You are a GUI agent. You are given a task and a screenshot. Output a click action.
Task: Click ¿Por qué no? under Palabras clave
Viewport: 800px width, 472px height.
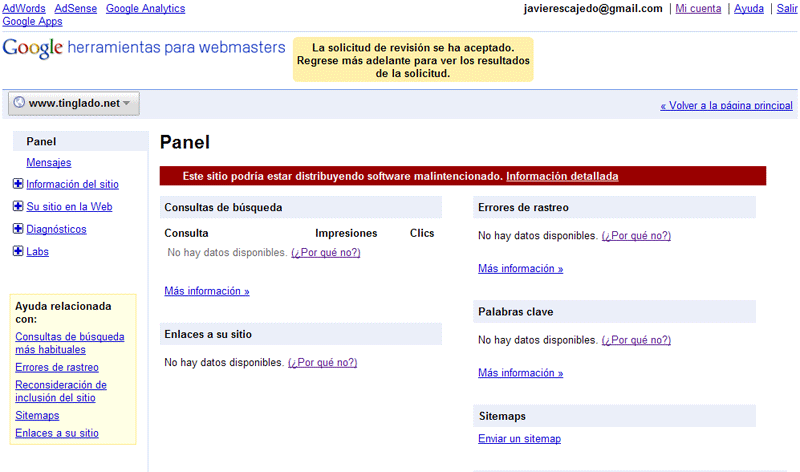[x=636, y=341]
